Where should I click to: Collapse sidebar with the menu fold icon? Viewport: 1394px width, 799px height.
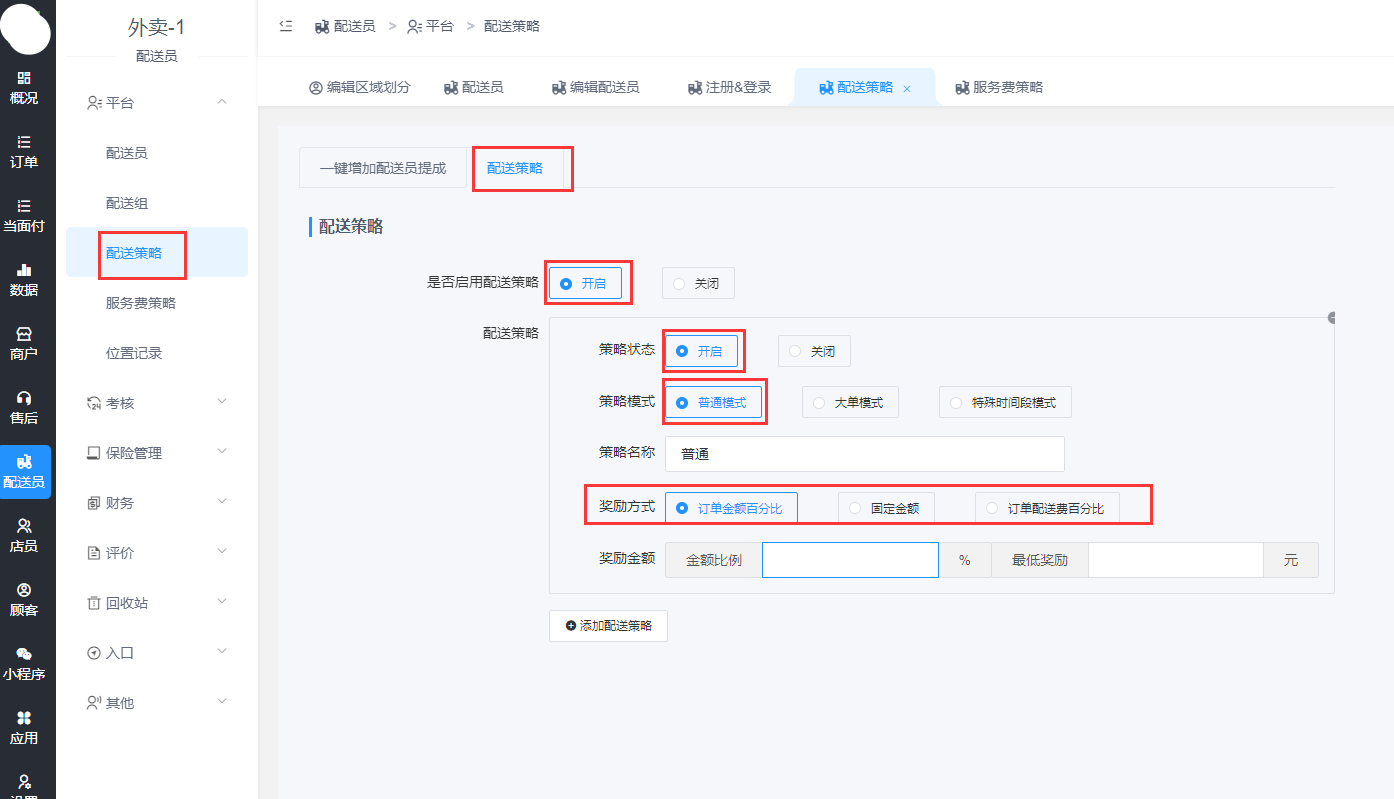[286, 26]
